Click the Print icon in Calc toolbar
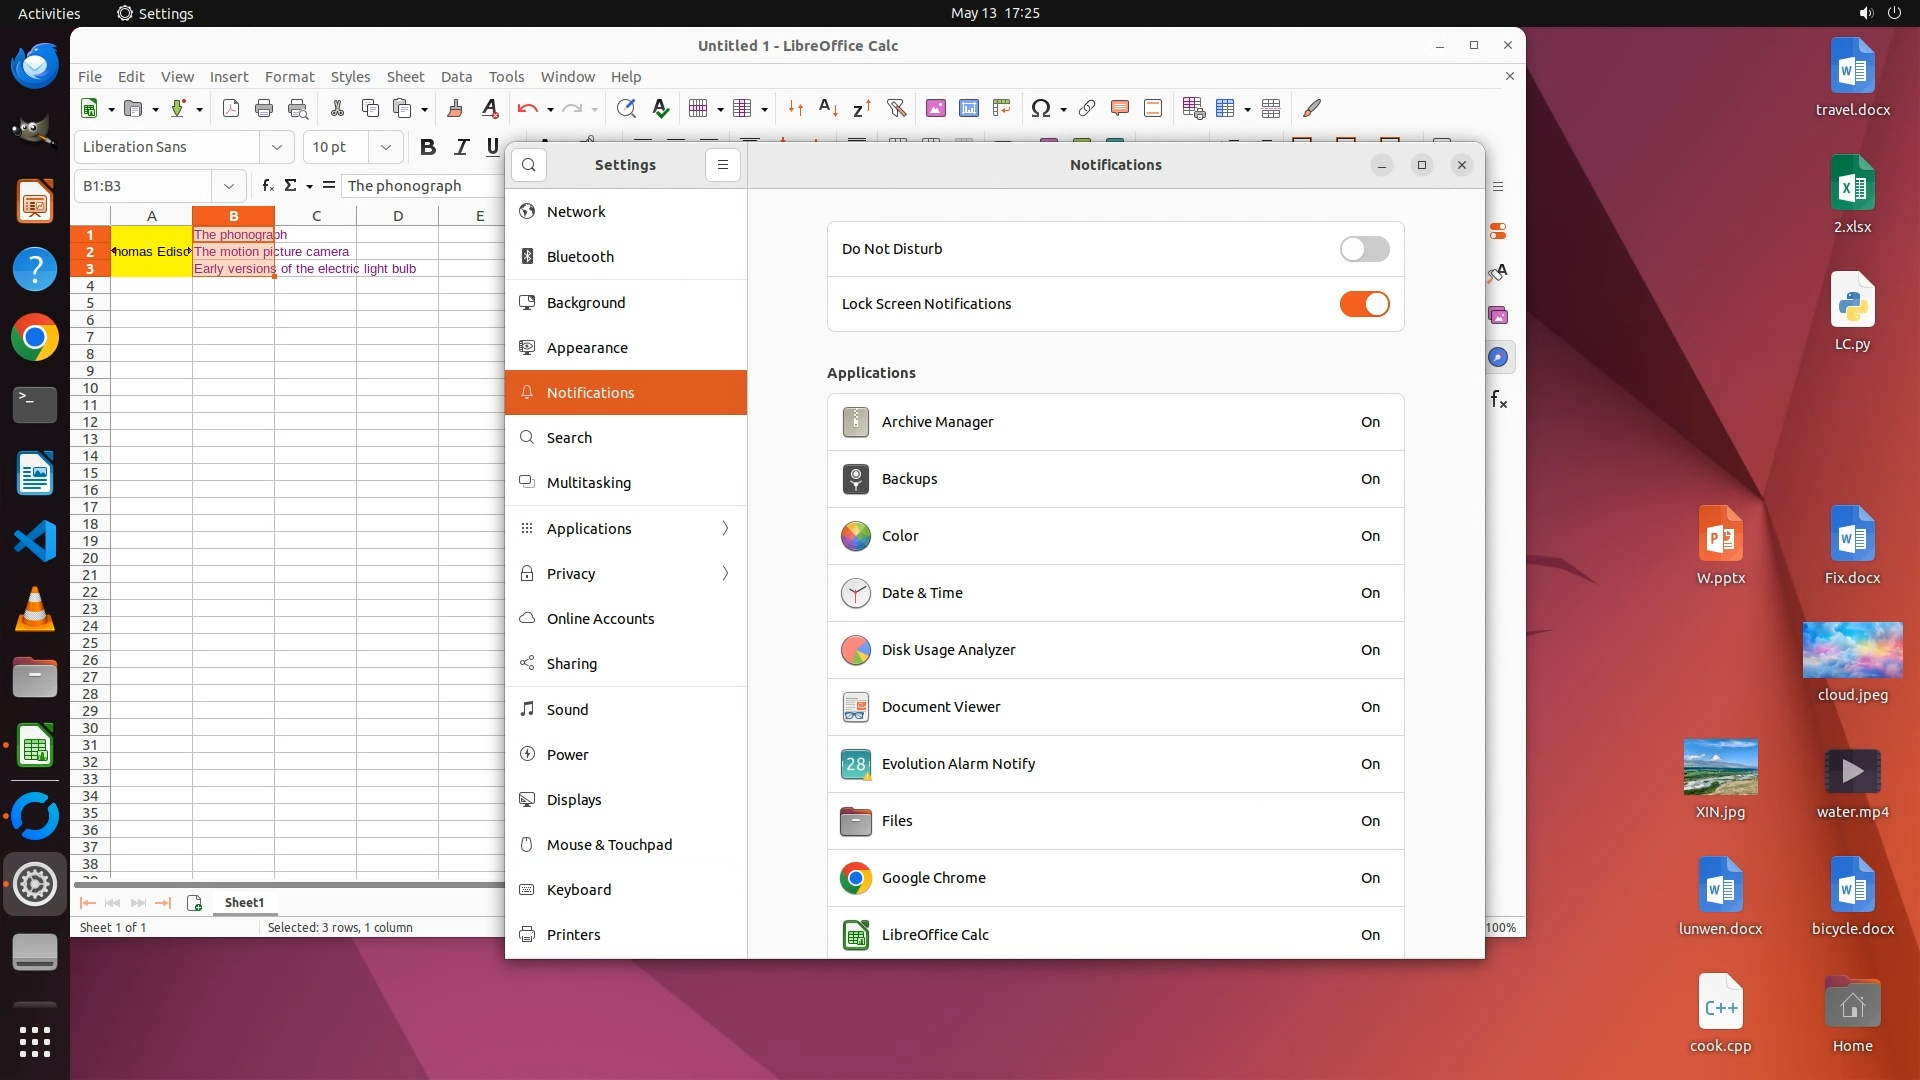 [x=264, y=108]
